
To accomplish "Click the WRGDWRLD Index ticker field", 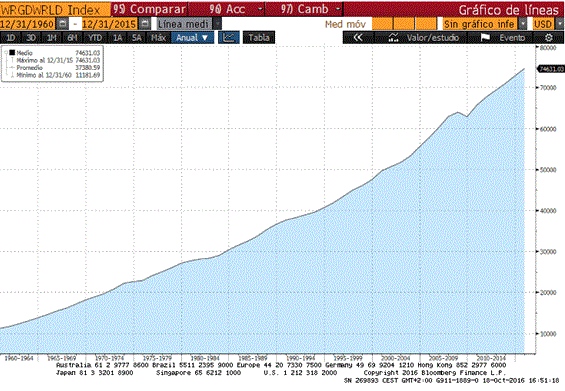I will (x=55, y=9).
